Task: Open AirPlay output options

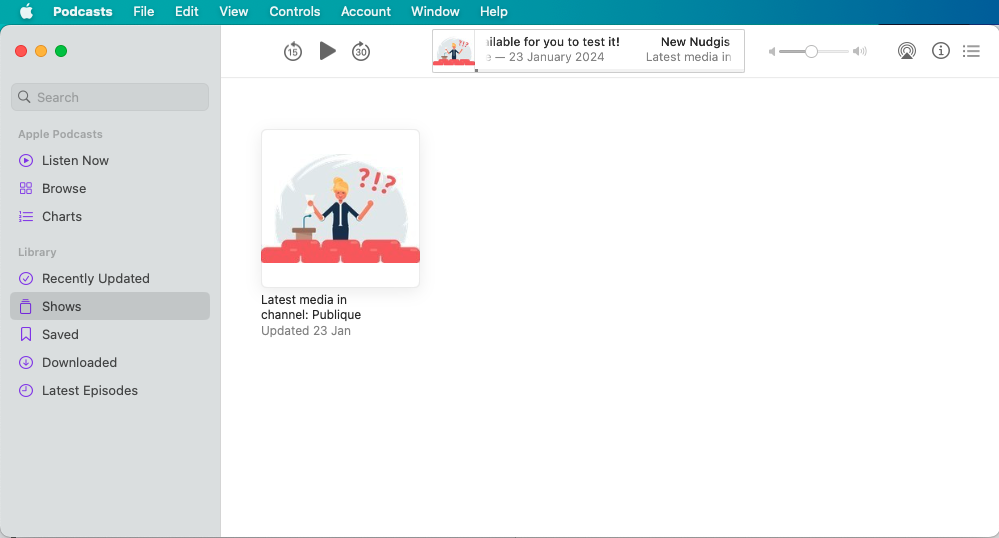Action: 907,51
